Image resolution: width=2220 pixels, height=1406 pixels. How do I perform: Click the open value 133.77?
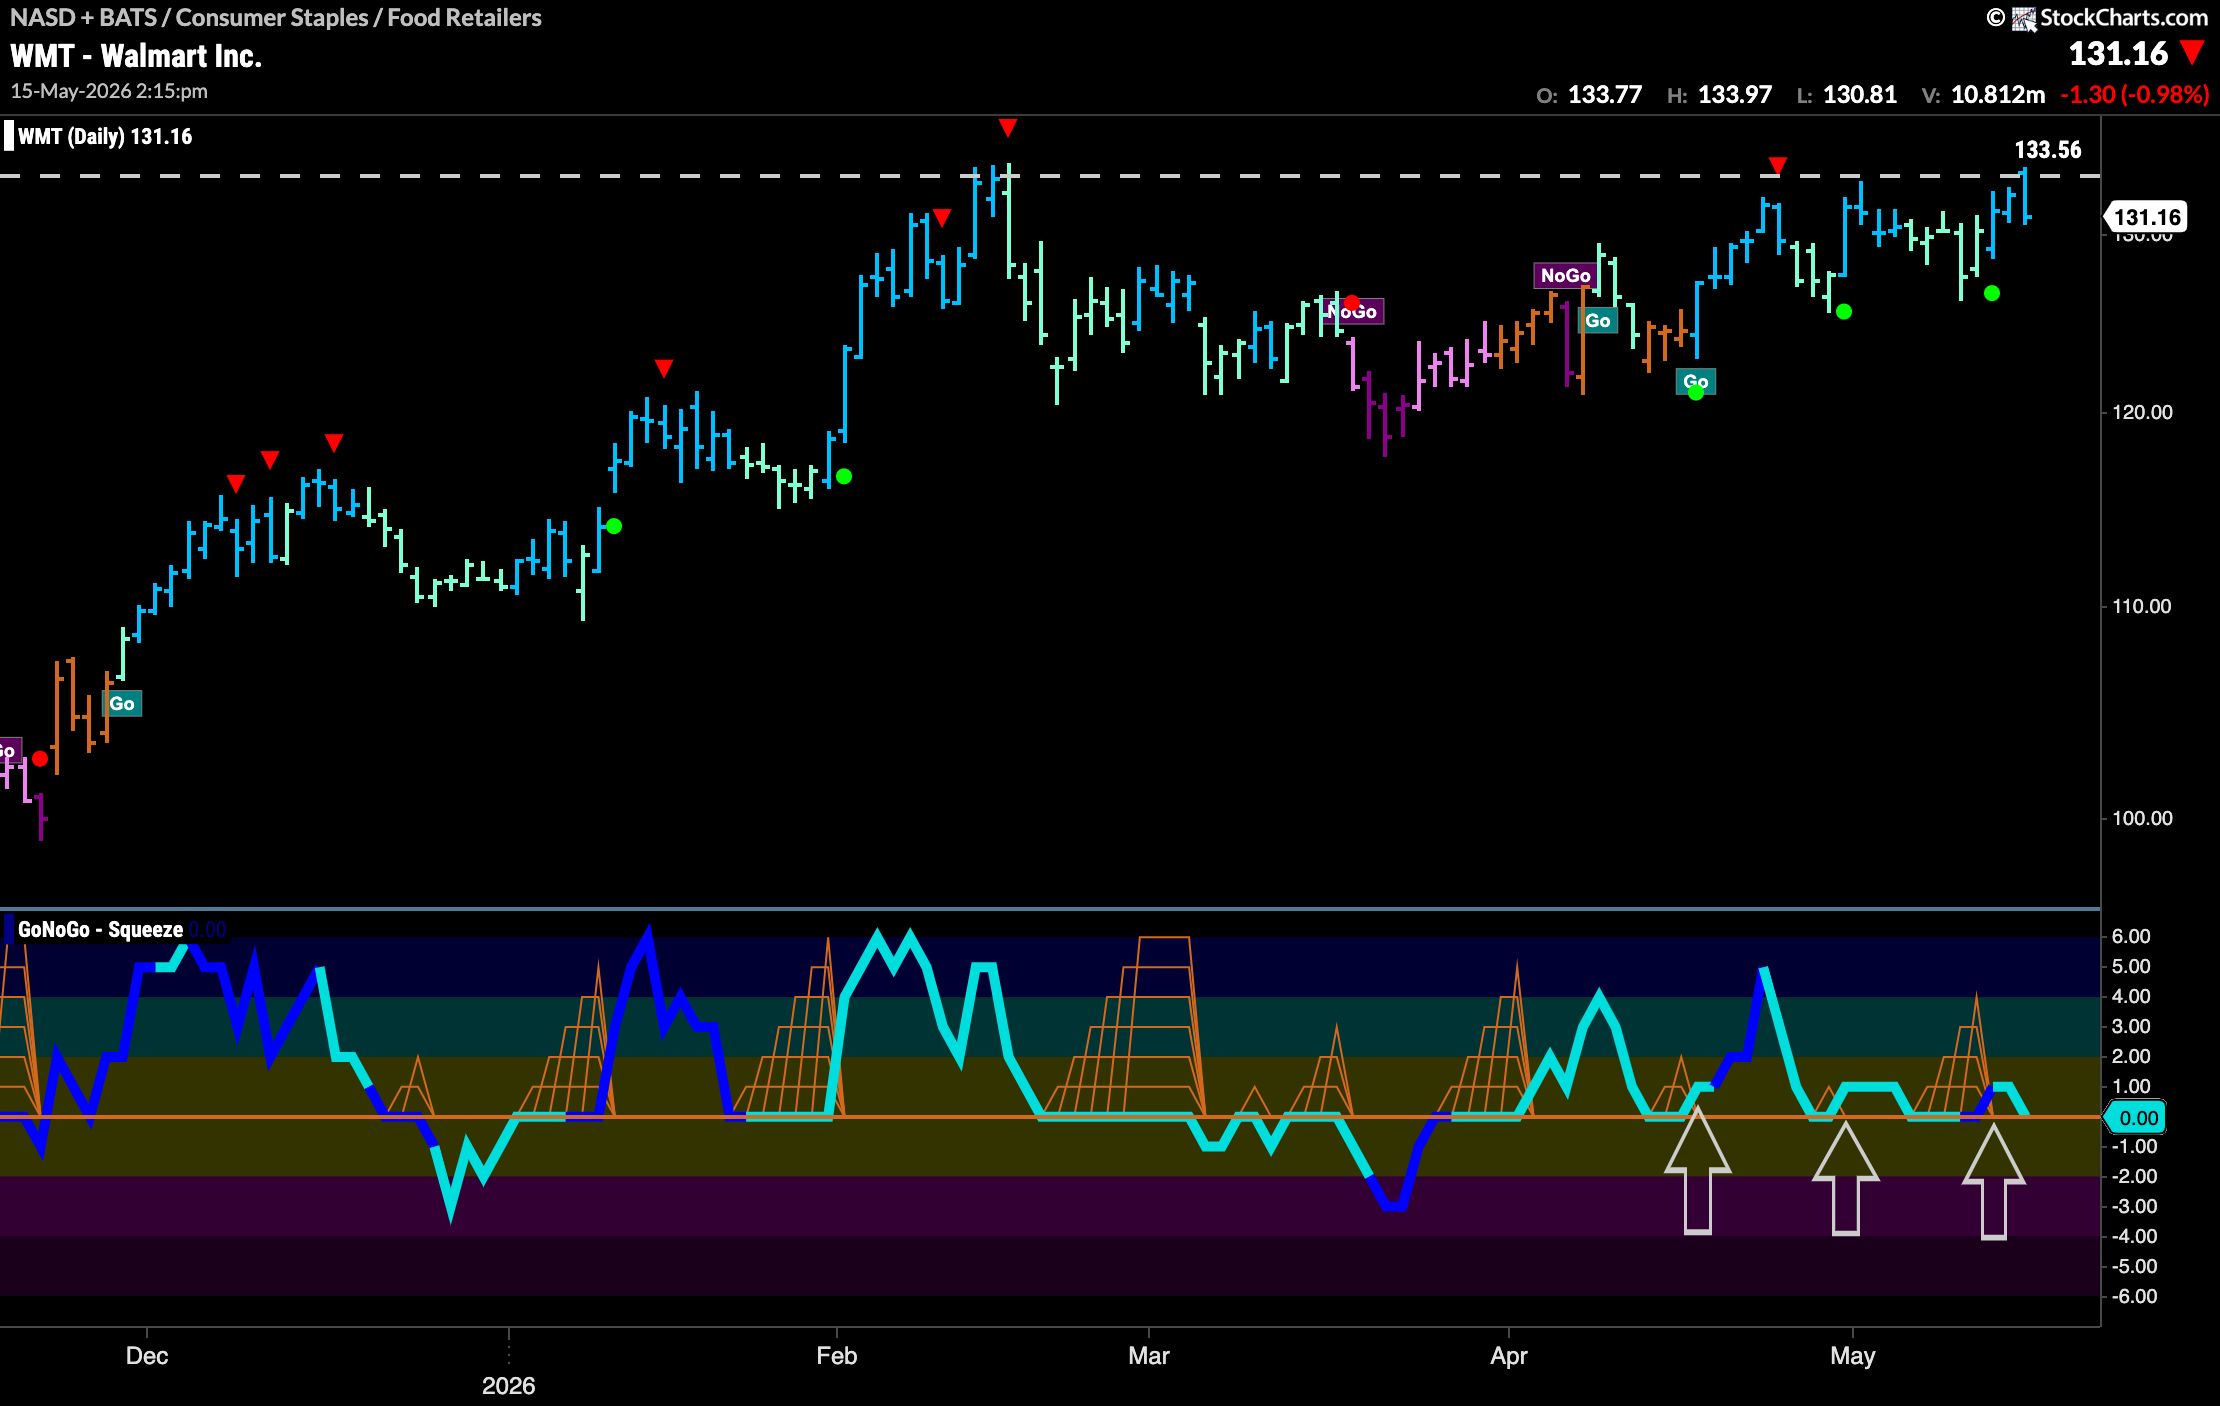[x=1604, y=95]
